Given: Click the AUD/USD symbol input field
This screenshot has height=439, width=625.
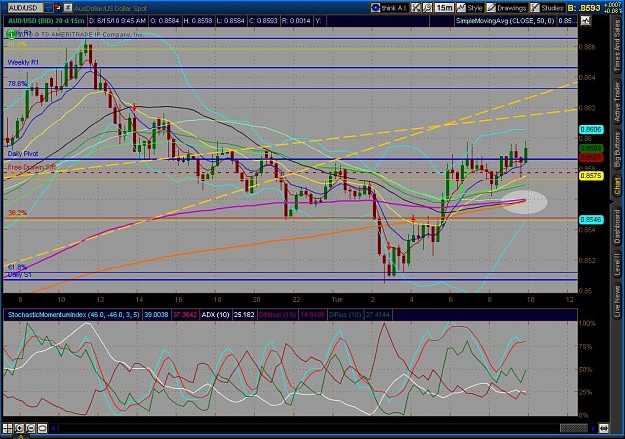Looking at the screenshot, I should [x=25, y=8].
